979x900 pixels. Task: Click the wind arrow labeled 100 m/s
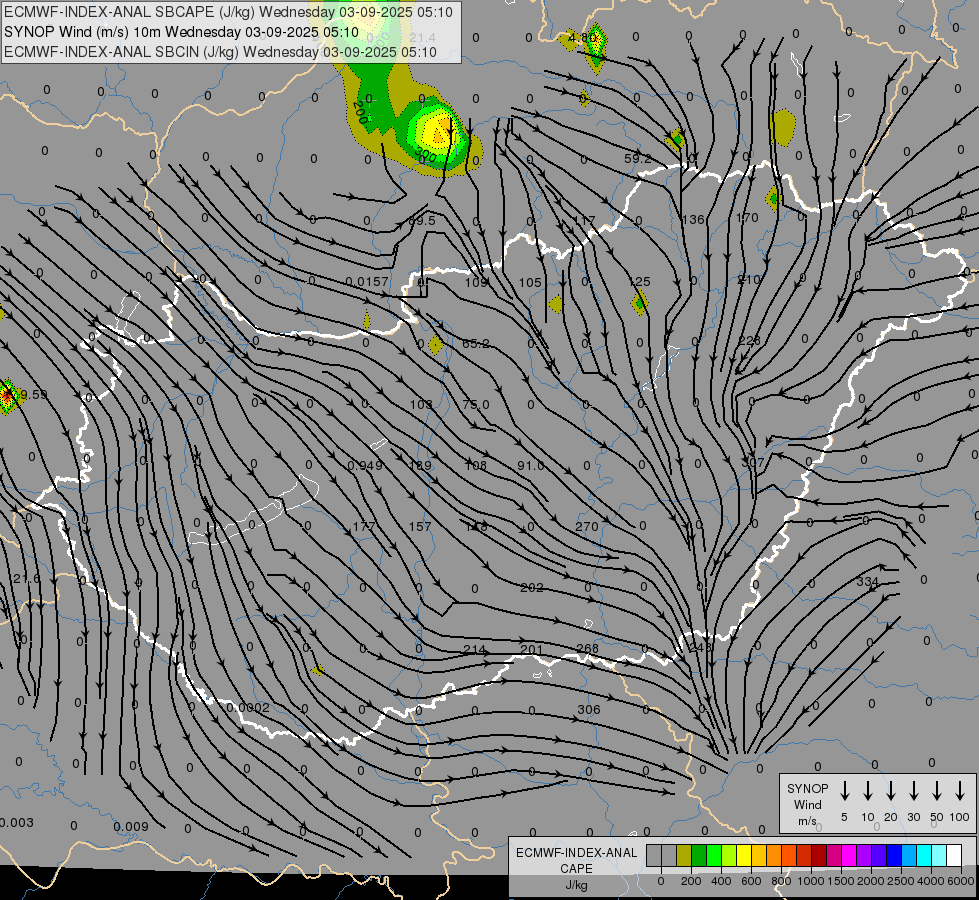click(x=960, y=791)
